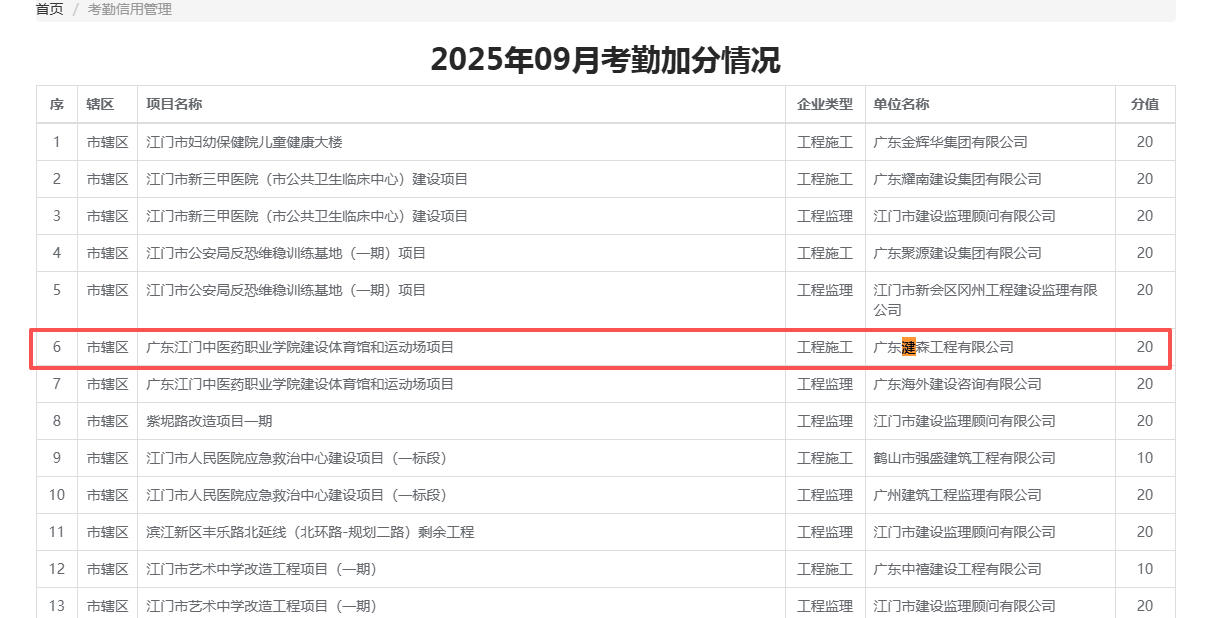Click the 2025年09月考勤加分情况 page heading
The image size is (1207, 618).
tap(605, 60)
